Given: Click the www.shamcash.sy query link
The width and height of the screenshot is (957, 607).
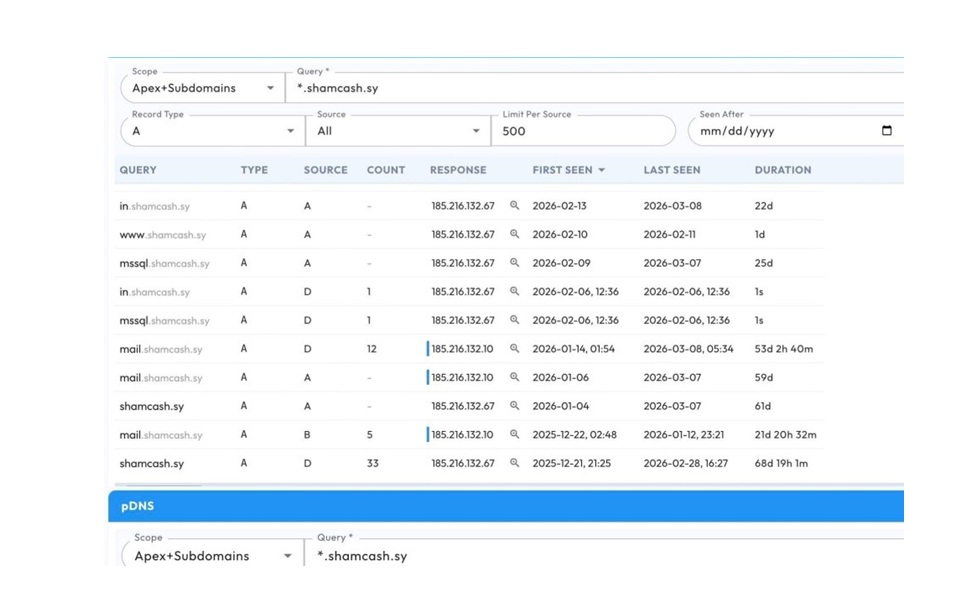Looking at the screenshot, I should pos(162,235).
